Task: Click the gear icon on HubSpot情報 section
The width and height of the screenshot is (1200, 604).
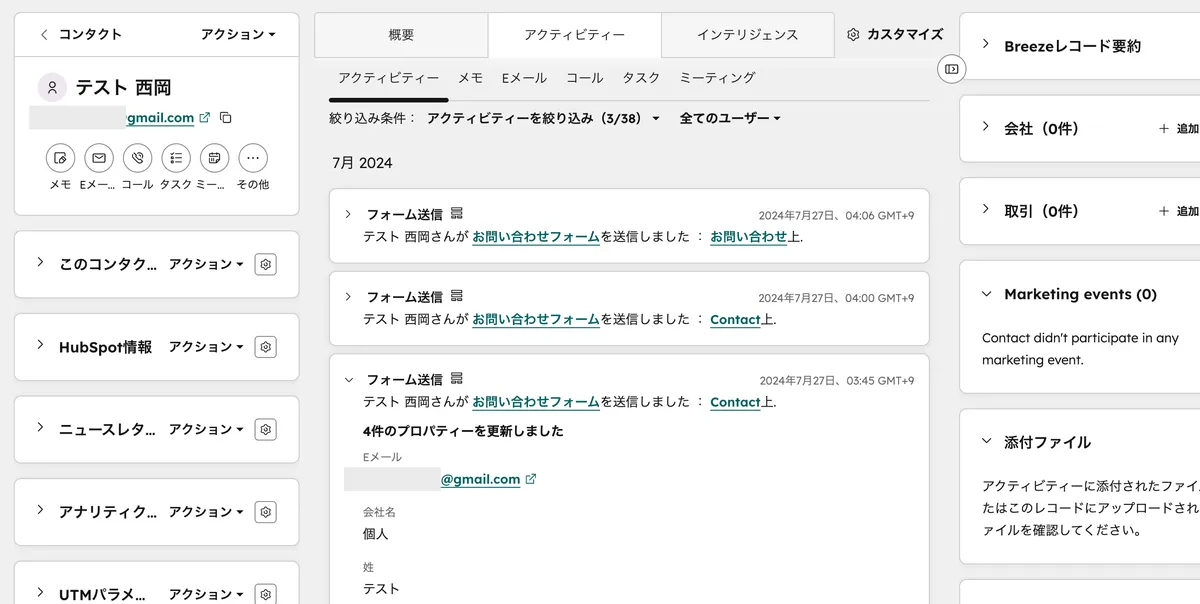Action: click(x=265, y=346)
